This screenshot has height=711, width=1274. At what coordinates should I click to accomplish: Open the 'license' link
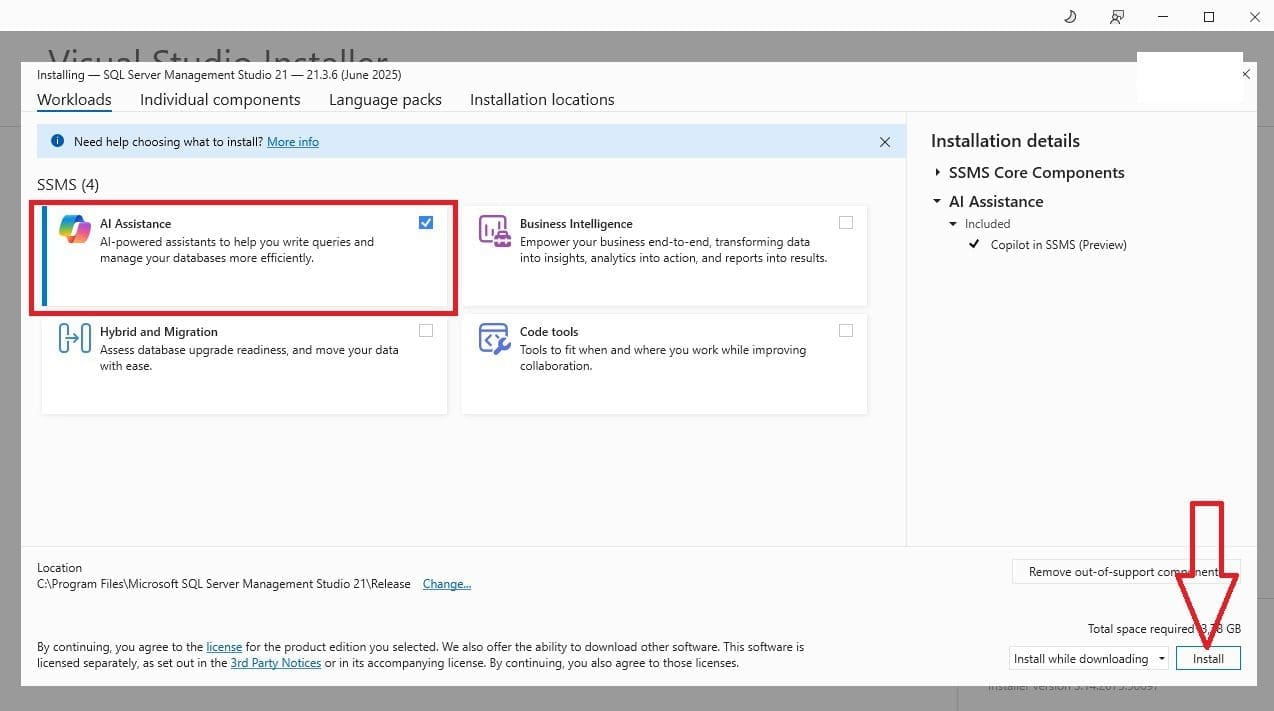[x=224, y=647]
